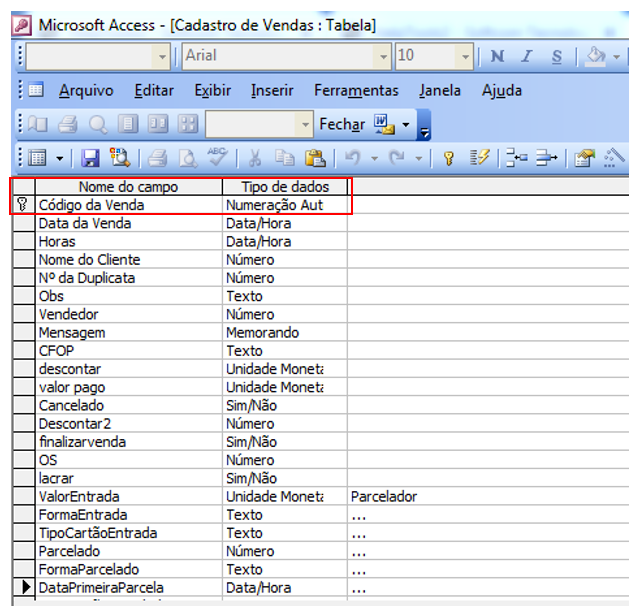Image resolution: width=639 pixels, height=606 pixels.
Task: Click the Save (floppy disk) toolbar icon
Action: pos(90,158)
